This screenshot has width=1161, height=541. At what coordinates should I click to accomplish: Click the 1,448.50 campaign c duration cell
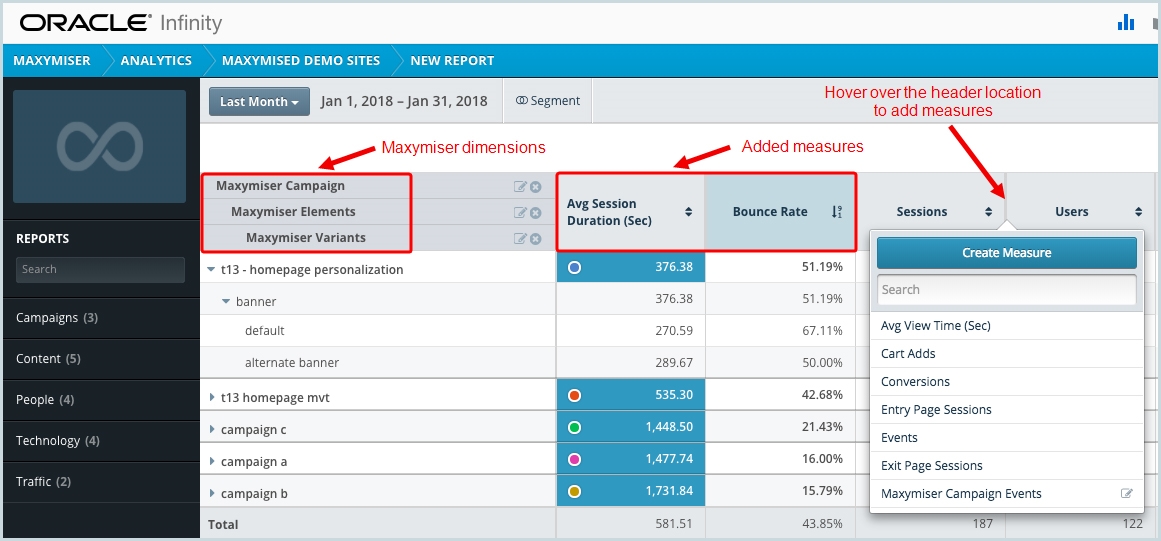coord(630,427)
